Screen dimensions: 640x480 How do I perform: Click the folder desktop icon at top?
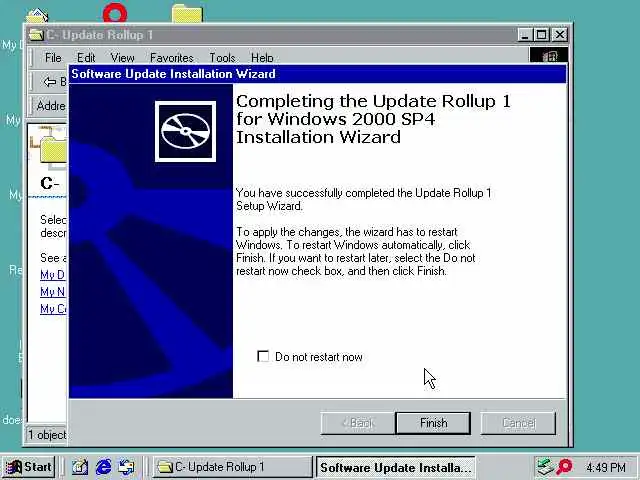click(187, 13)
